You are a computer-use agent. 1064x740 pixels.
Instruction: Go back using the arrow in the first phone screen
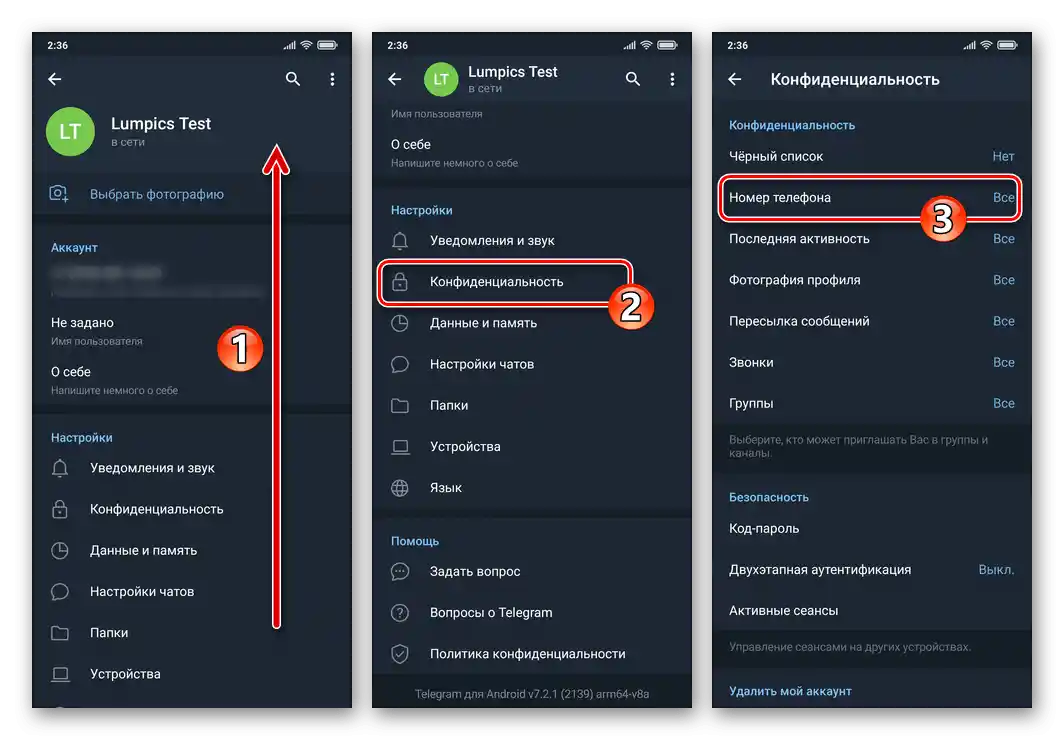point(55,79)
